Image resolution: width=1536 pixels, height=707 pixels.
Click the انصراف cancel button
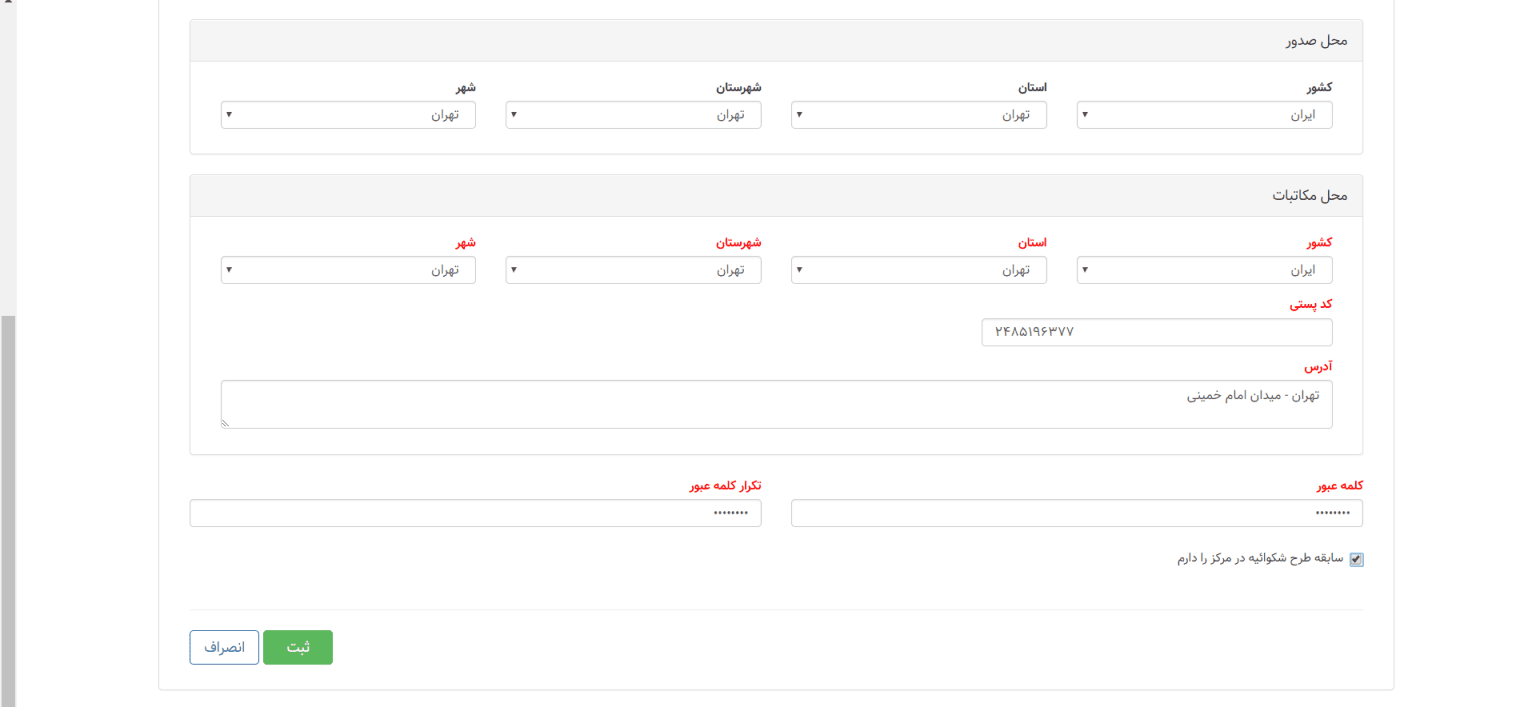(224, 647)
